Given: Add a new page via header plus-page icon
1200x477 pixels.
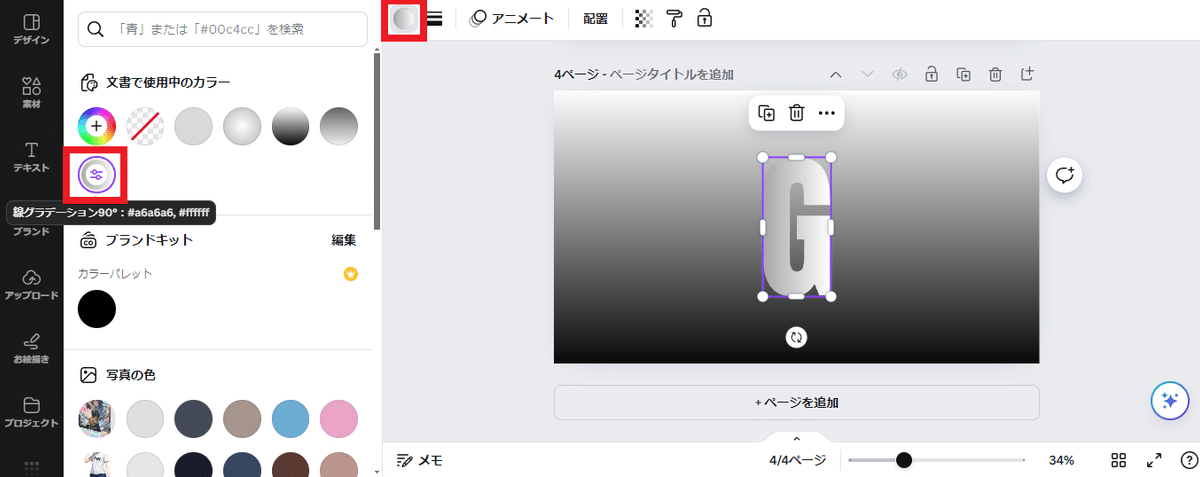Looking at the screenshot, I should [1027, 74].
